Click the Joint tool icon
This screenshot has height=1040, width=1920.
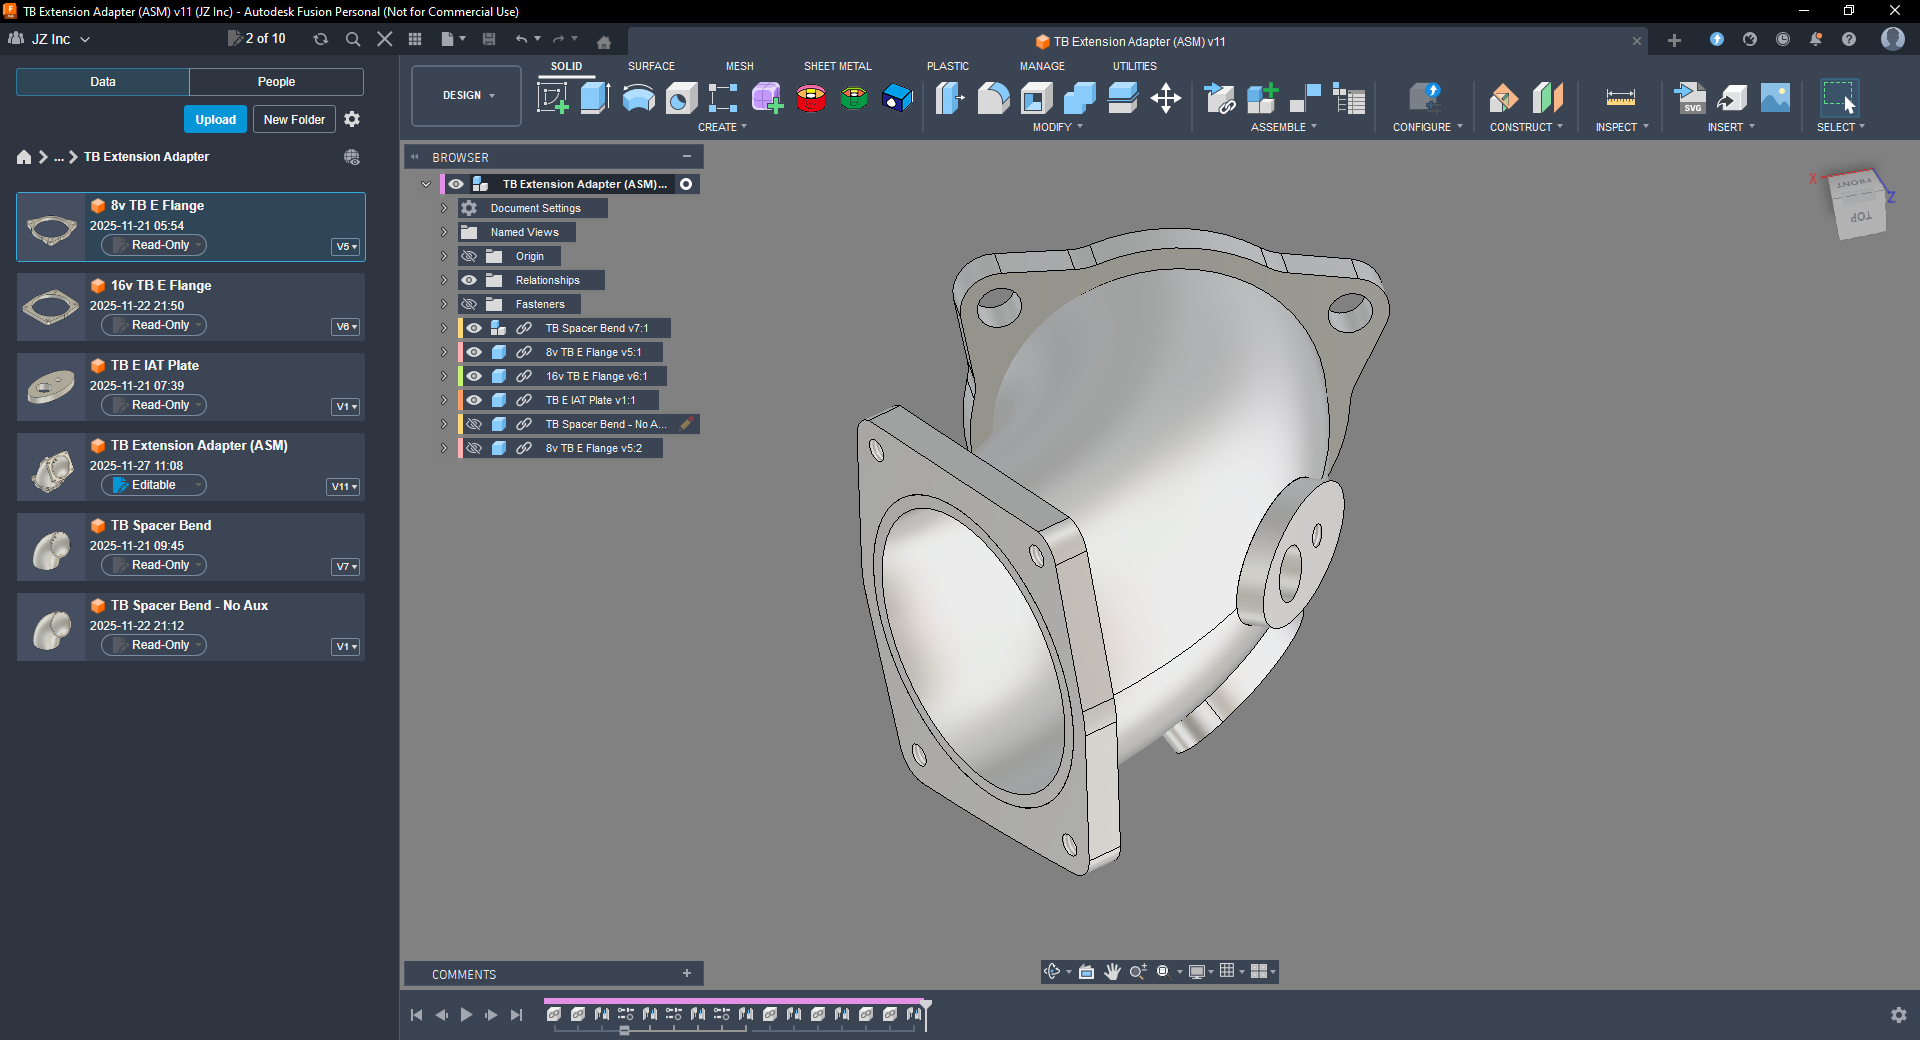[x=1306, y=98]
